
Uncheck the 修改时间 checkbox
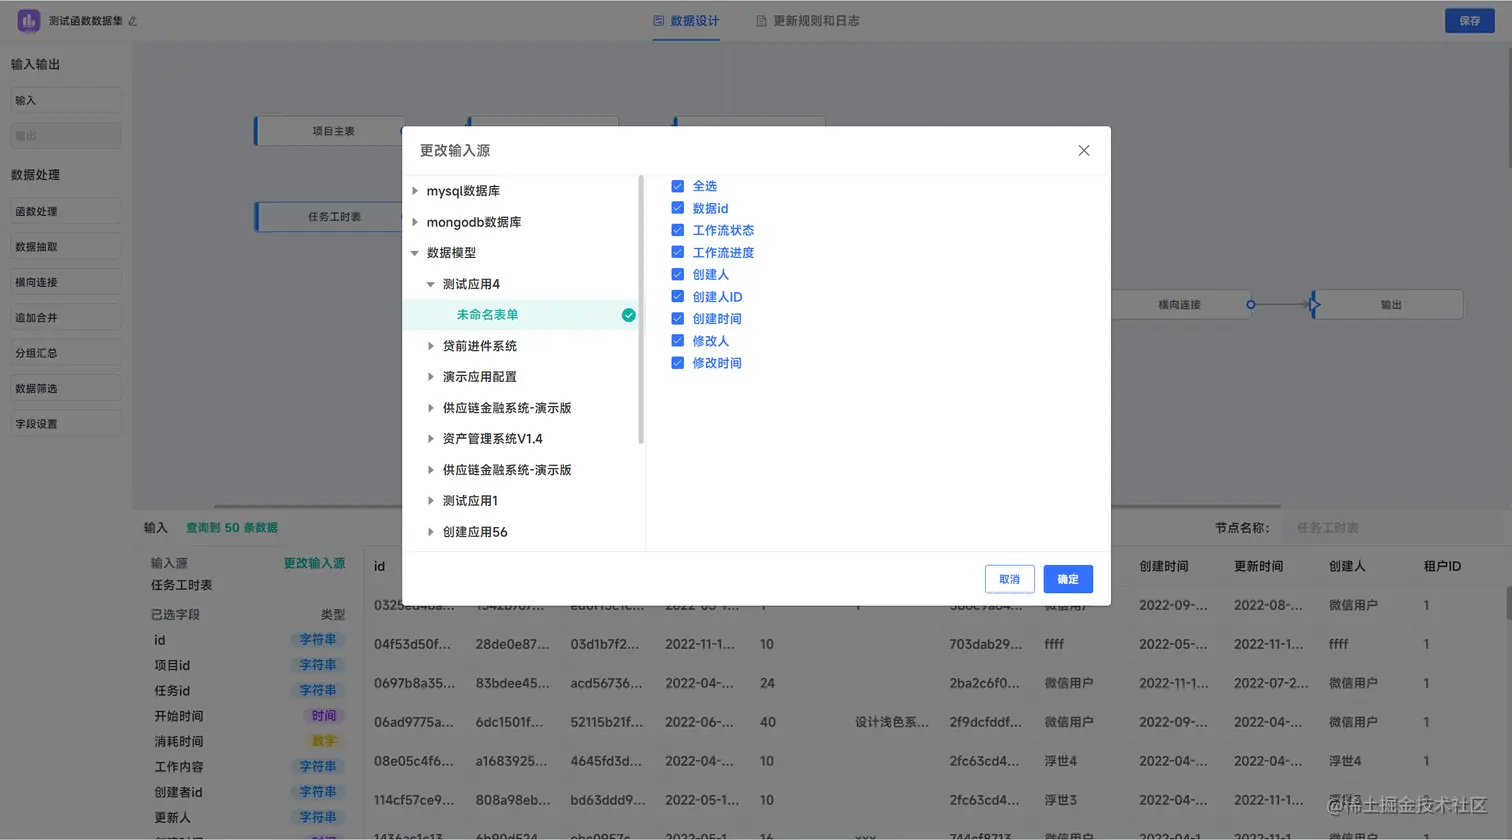coord(677,363)
